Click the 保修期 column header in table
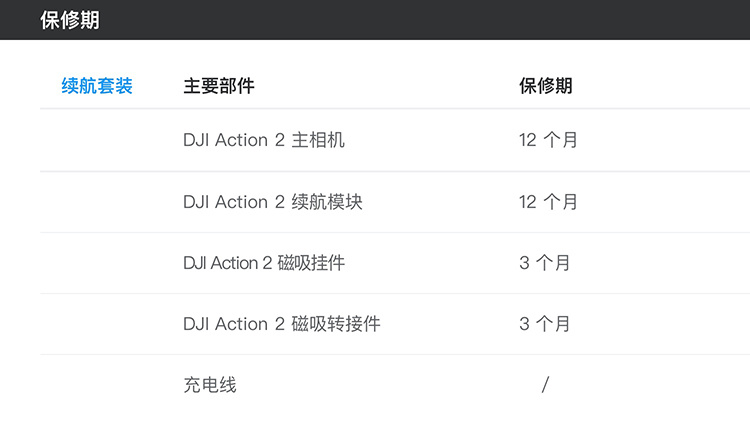The height and width of the screenshot is (438, 750). 546,86
